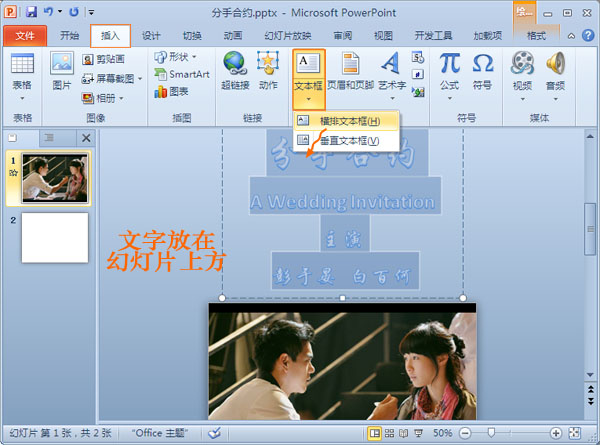Screen dimensions: 600x445
Task: Choose 横排文本框(H) horizontal text box
Action: 347,121
